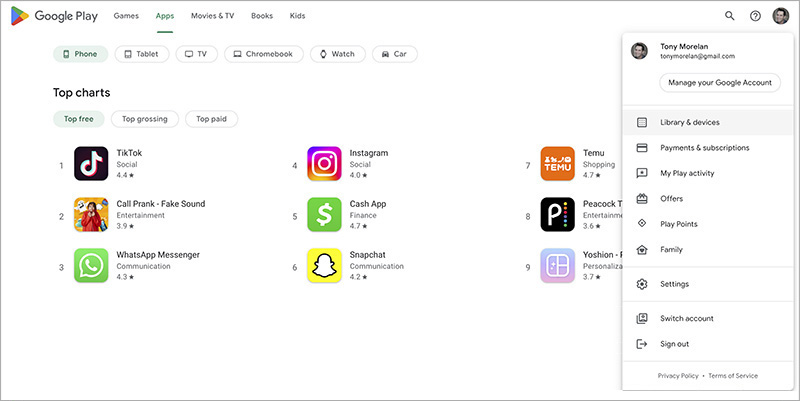
Task: Click the Family house icon
Action: tap(642, 249)
